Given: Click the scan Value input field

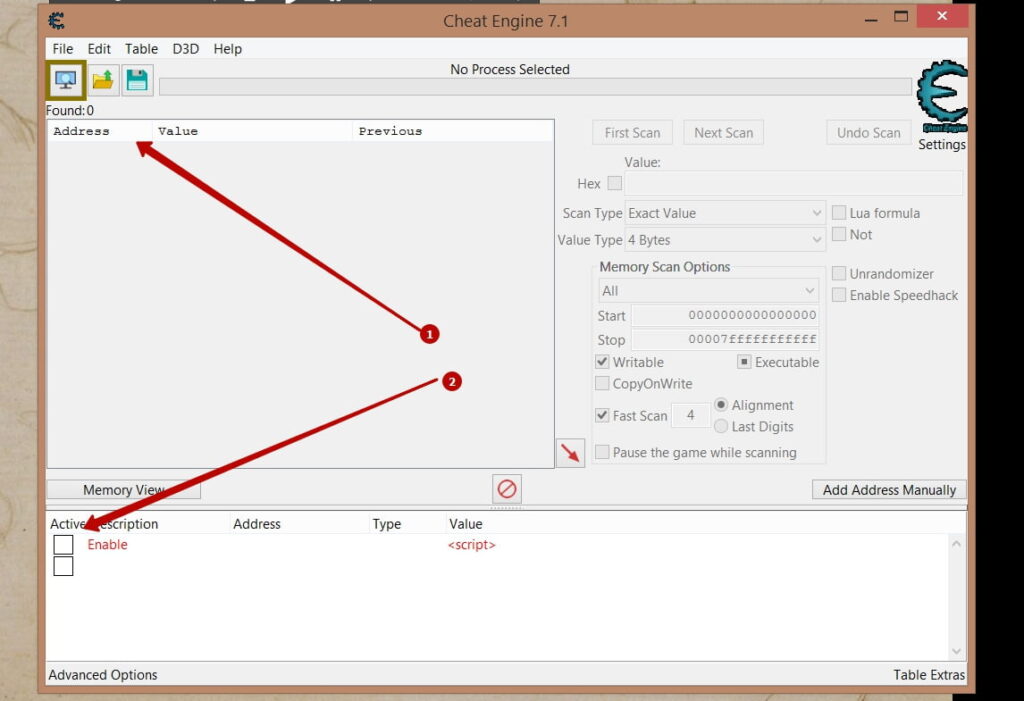Looking at the screenshot, I should pos(793,183).
